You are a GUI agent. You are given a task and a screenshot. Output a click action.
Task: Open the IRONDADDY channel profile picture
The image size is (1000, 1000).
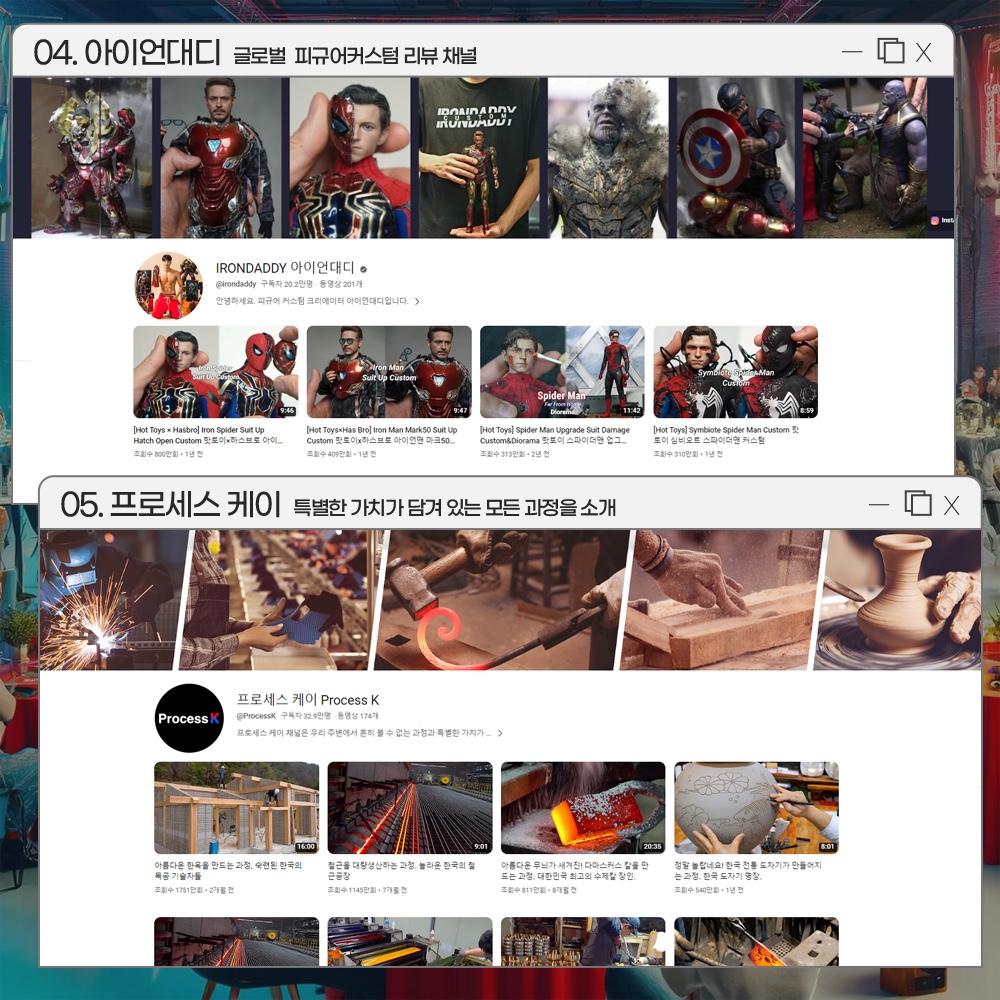(168, 285)
